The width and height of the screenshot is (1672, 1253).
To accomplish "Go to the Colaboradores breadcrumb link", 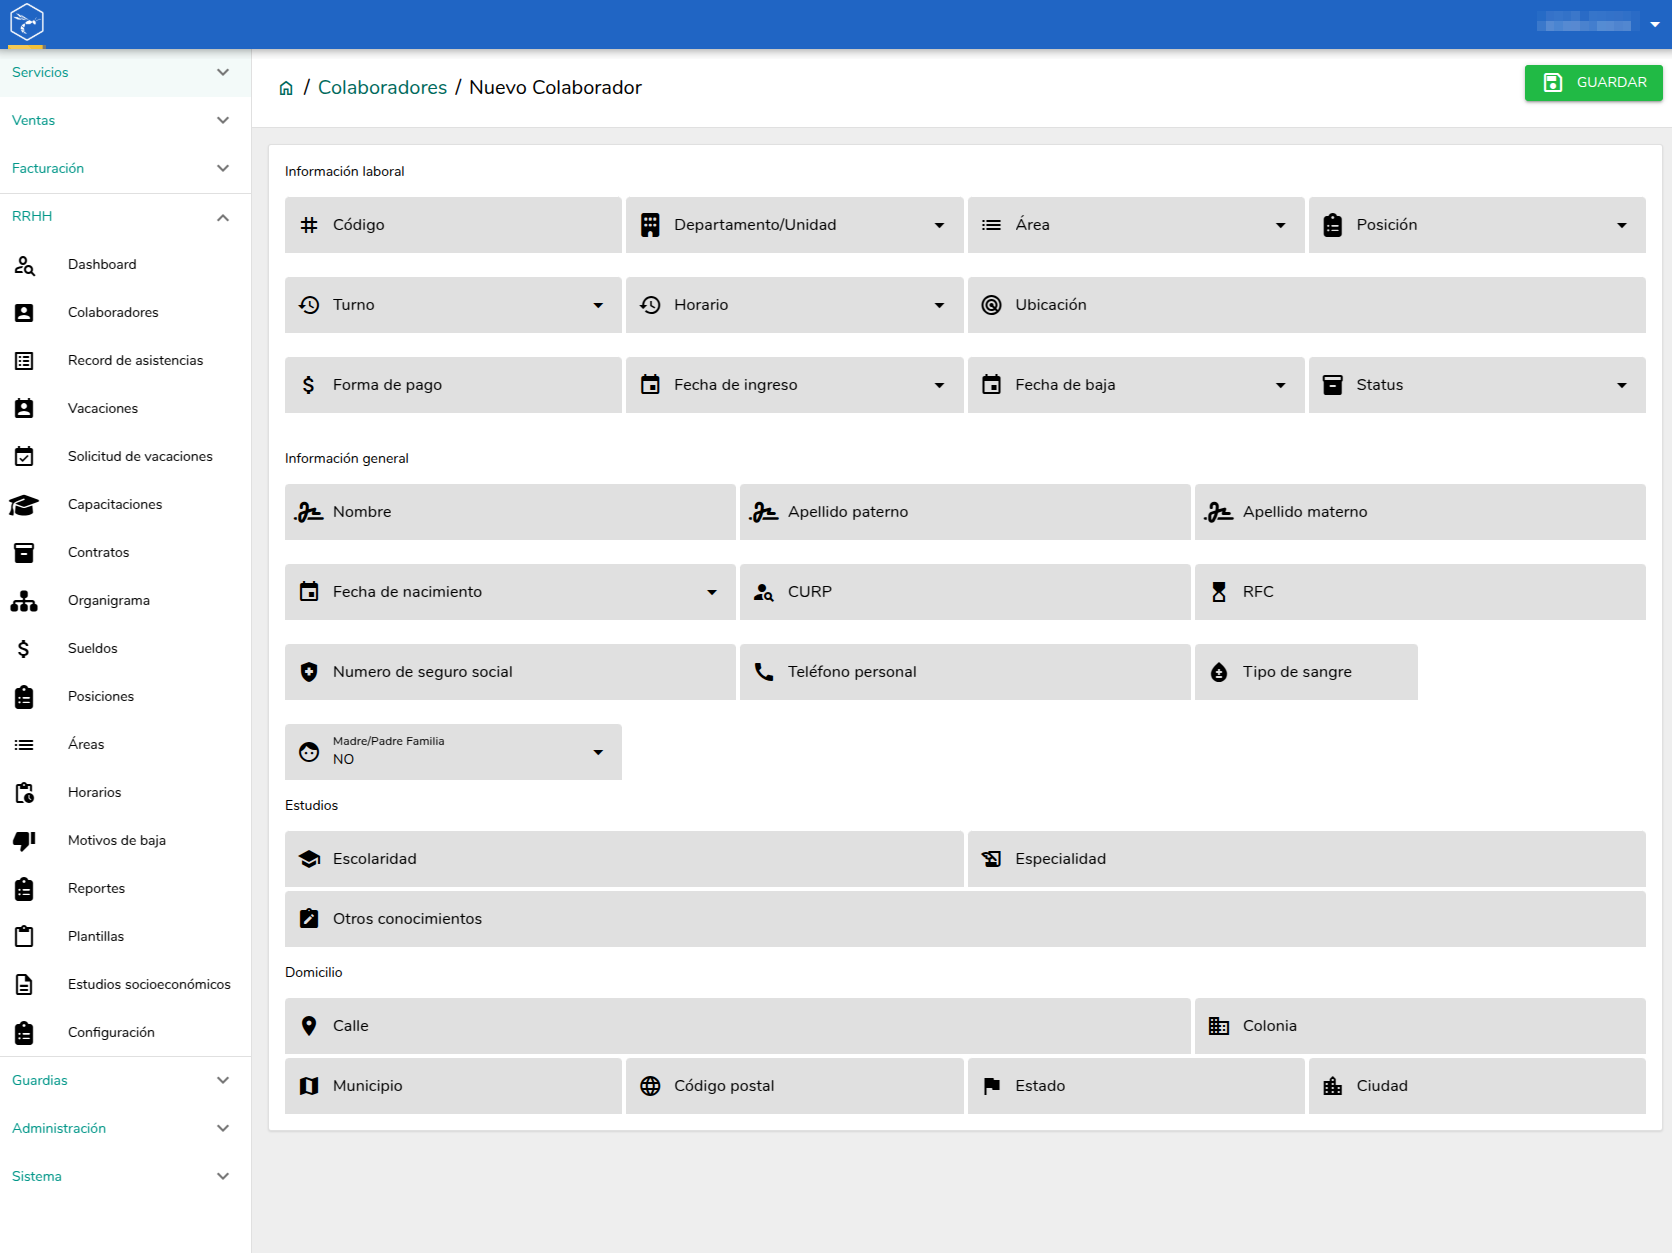I will [382, 88].
